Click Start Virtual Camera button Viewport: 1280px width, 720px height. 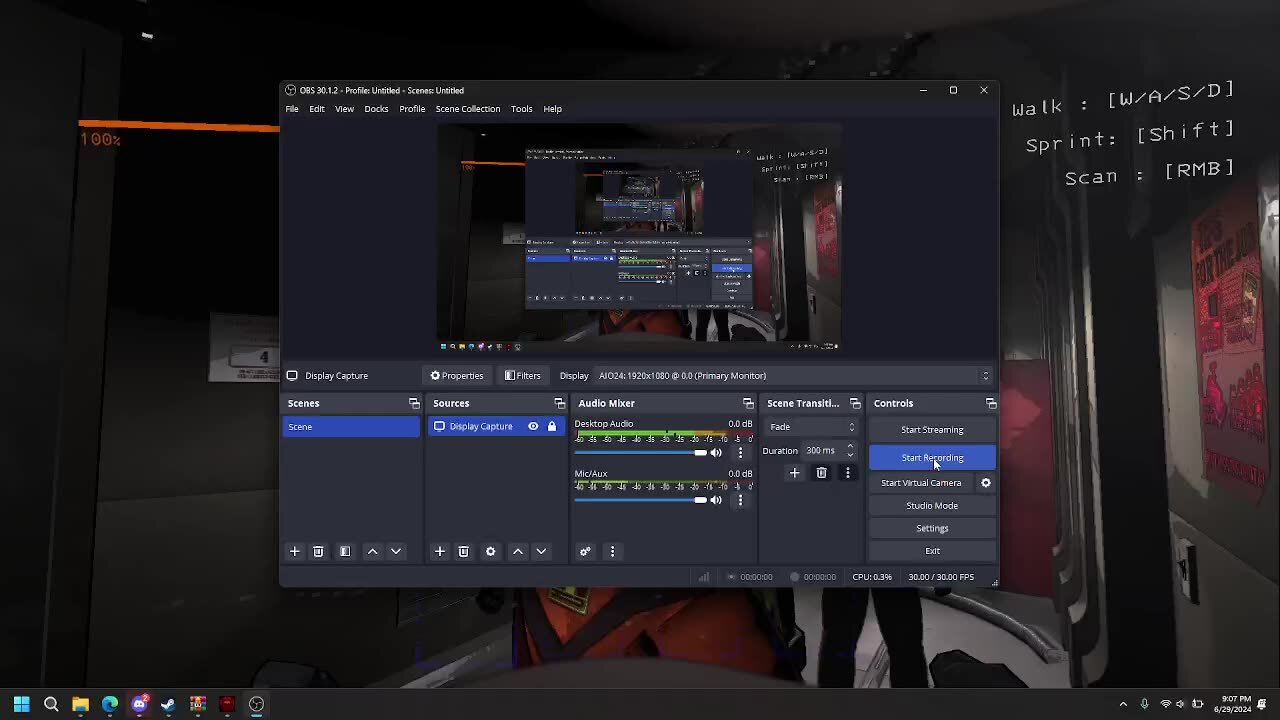[921, 483]
